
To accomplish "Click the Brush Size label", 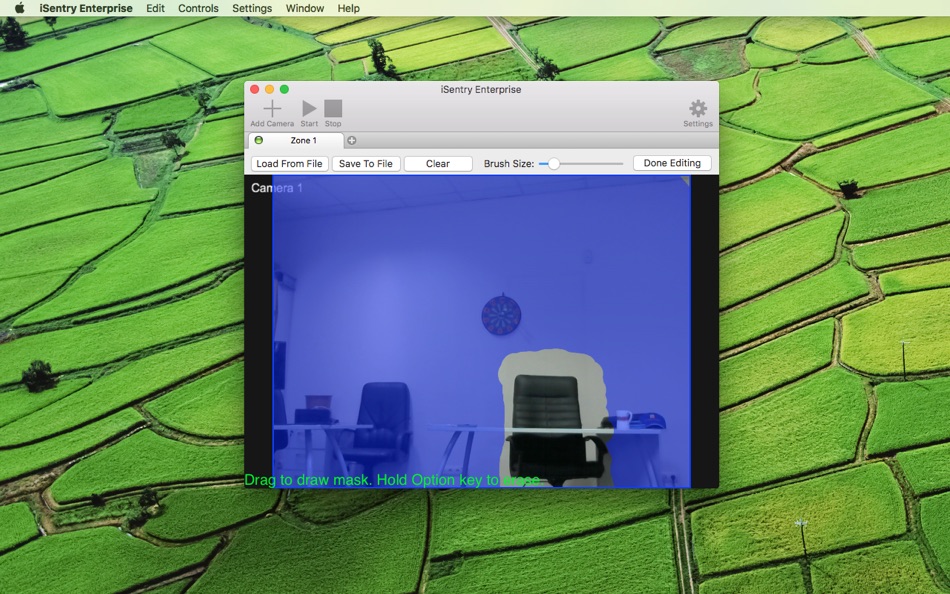I will (x=509, y=164).
